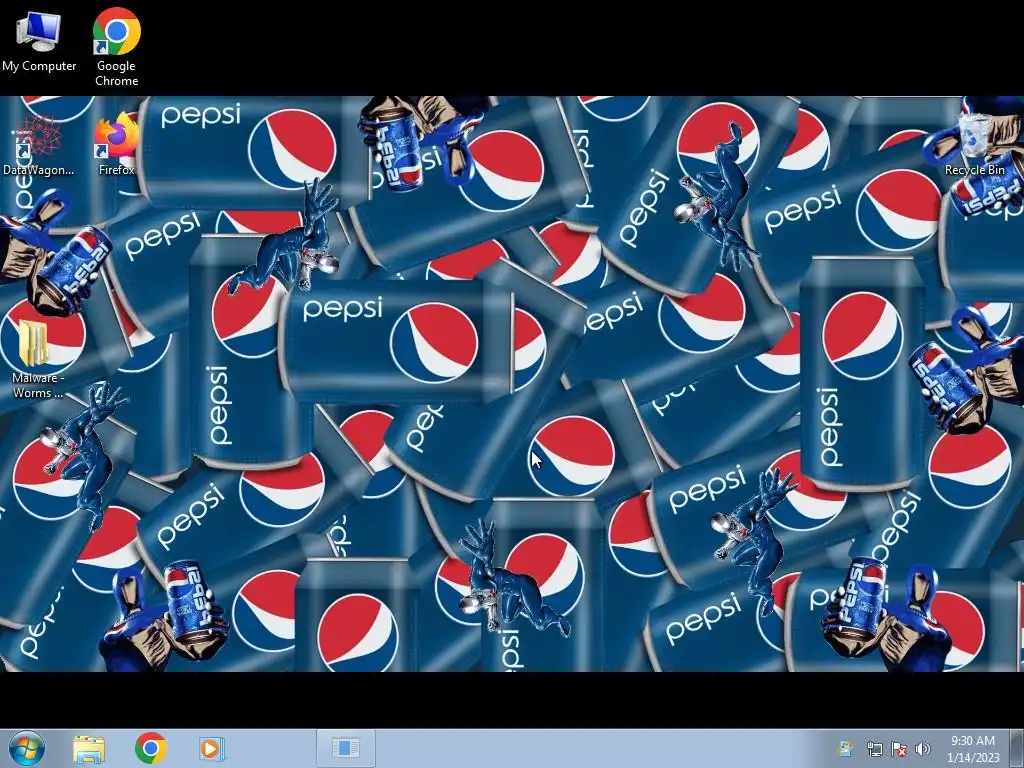Click the Show desktop button
Screen dimensions: 1024x768
point(1017,748)
